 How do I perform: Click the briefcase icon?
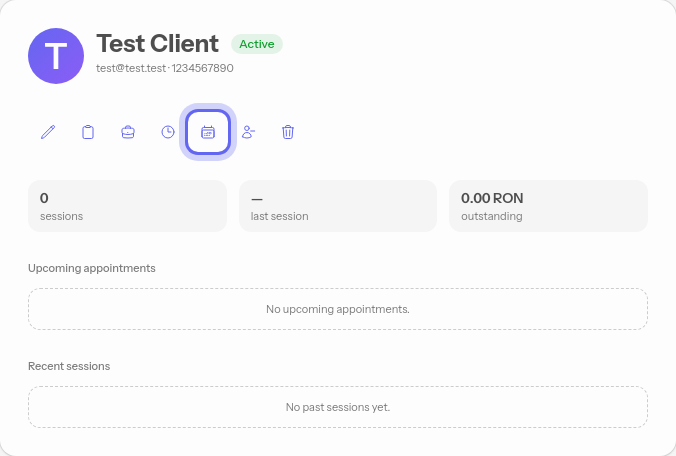click(128, 132)
